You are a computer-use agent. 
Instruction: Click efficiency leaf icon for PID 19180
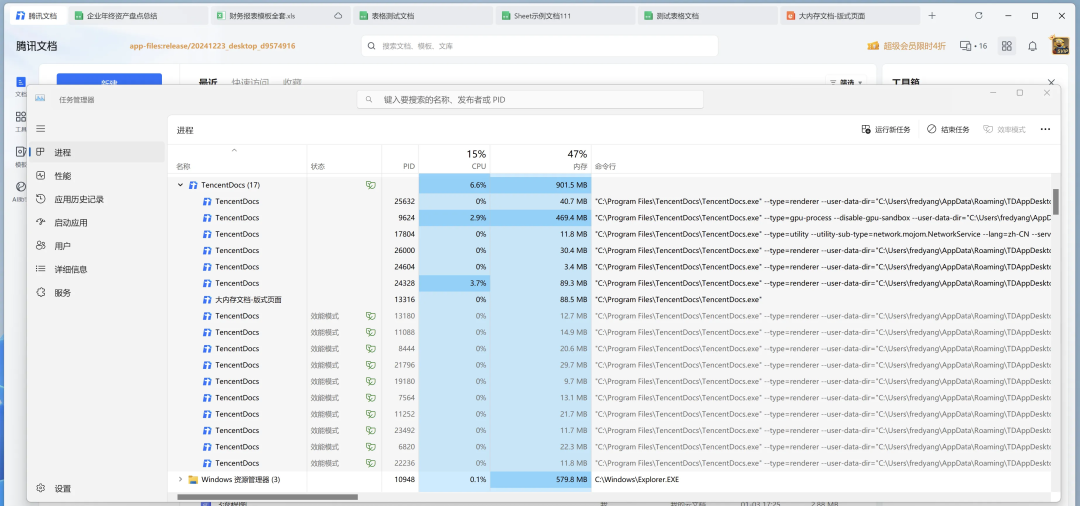371,381
